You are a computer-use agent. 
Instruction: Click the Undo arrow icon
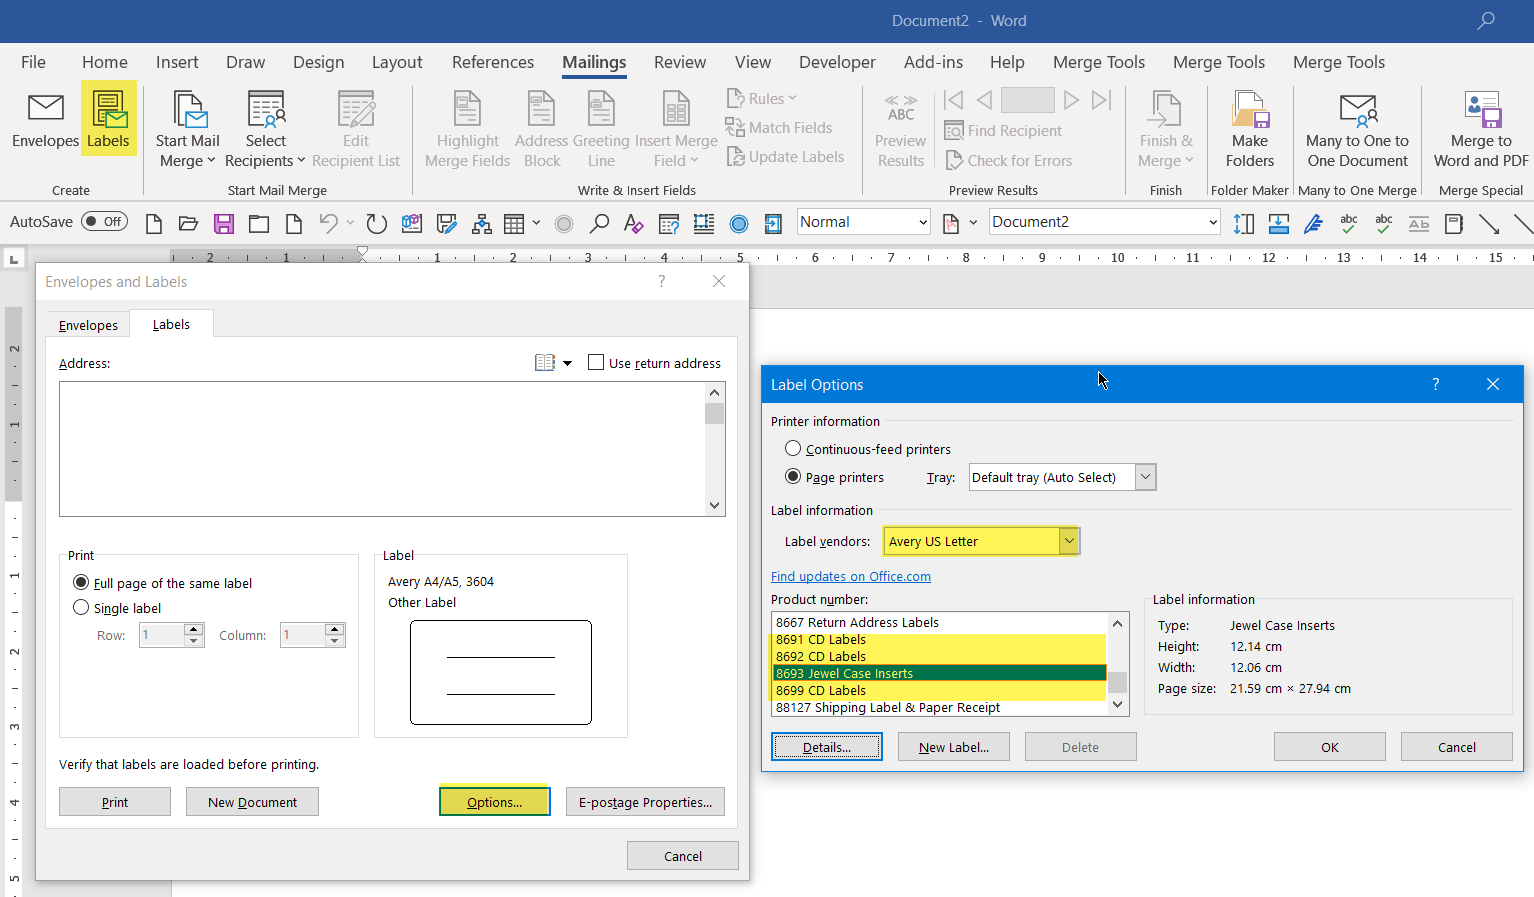(328, 223)
